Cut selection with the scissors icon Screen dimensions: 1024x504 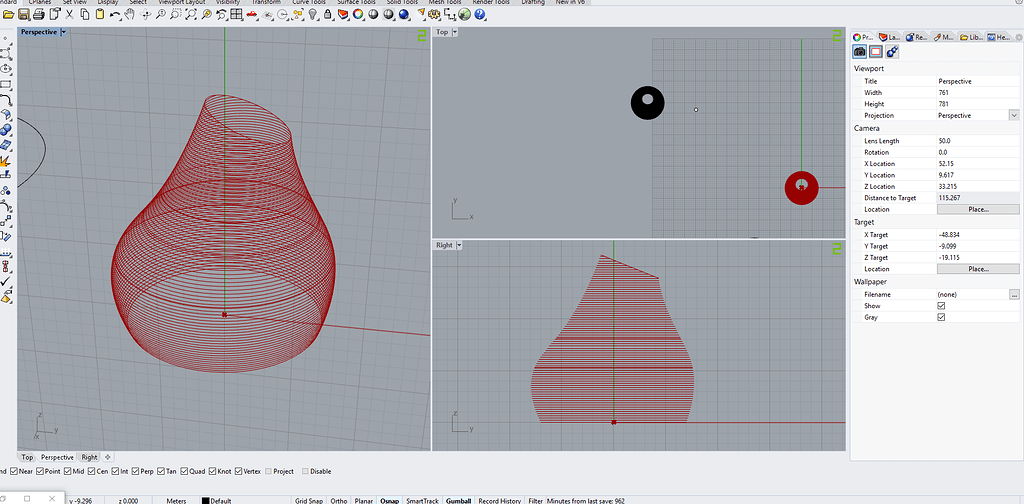click(69, 14)
